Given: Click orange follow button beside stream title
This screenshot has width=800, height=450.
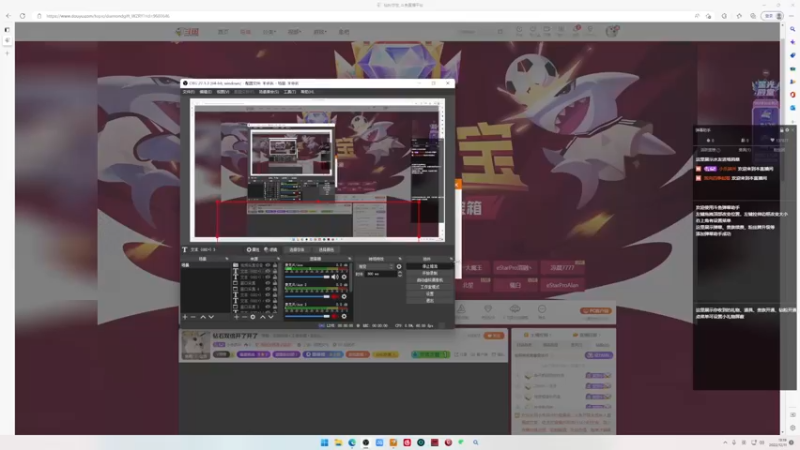Looking at the screenshot, I should 494,335.
